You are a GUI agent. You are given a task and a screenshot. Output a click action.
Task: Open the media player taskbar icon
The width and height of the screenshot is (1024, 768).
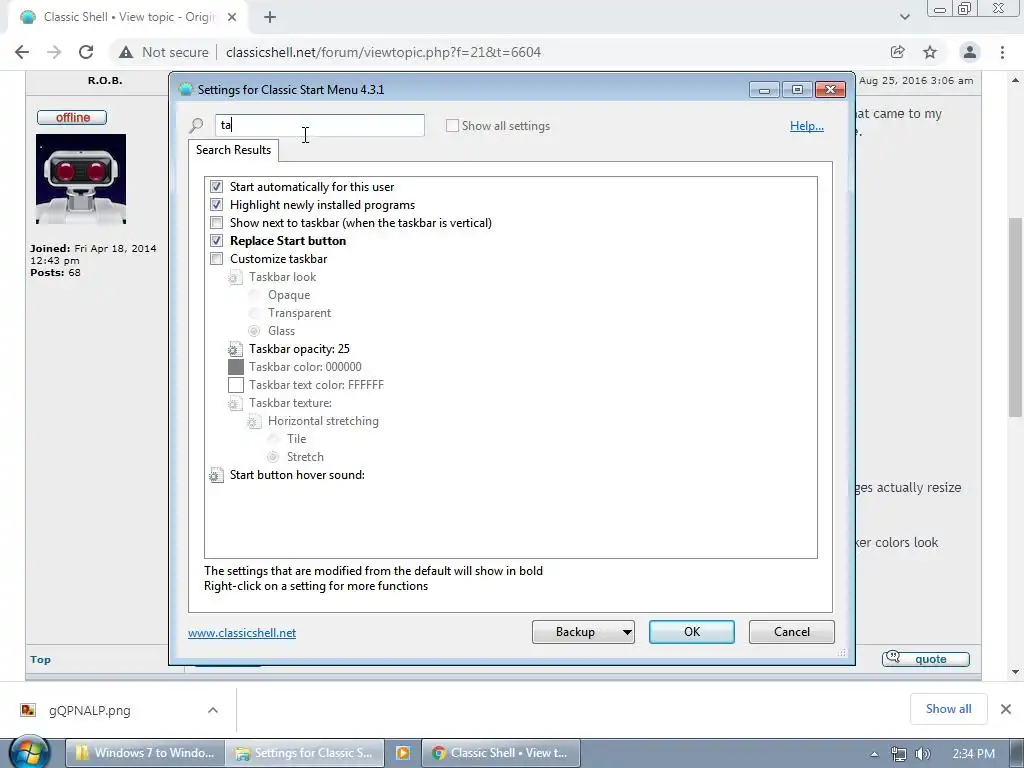pyautogui.click(x=403, y=753)
